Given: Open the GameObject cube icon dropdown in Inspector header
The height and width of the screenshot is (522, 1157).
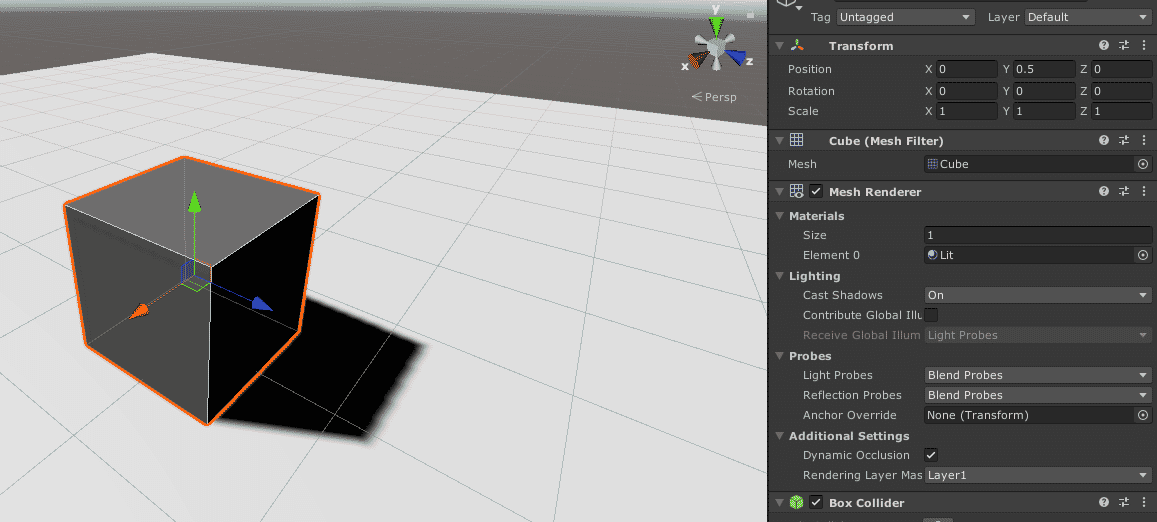Looking at the screenshot, I should (x=792, y=4).
